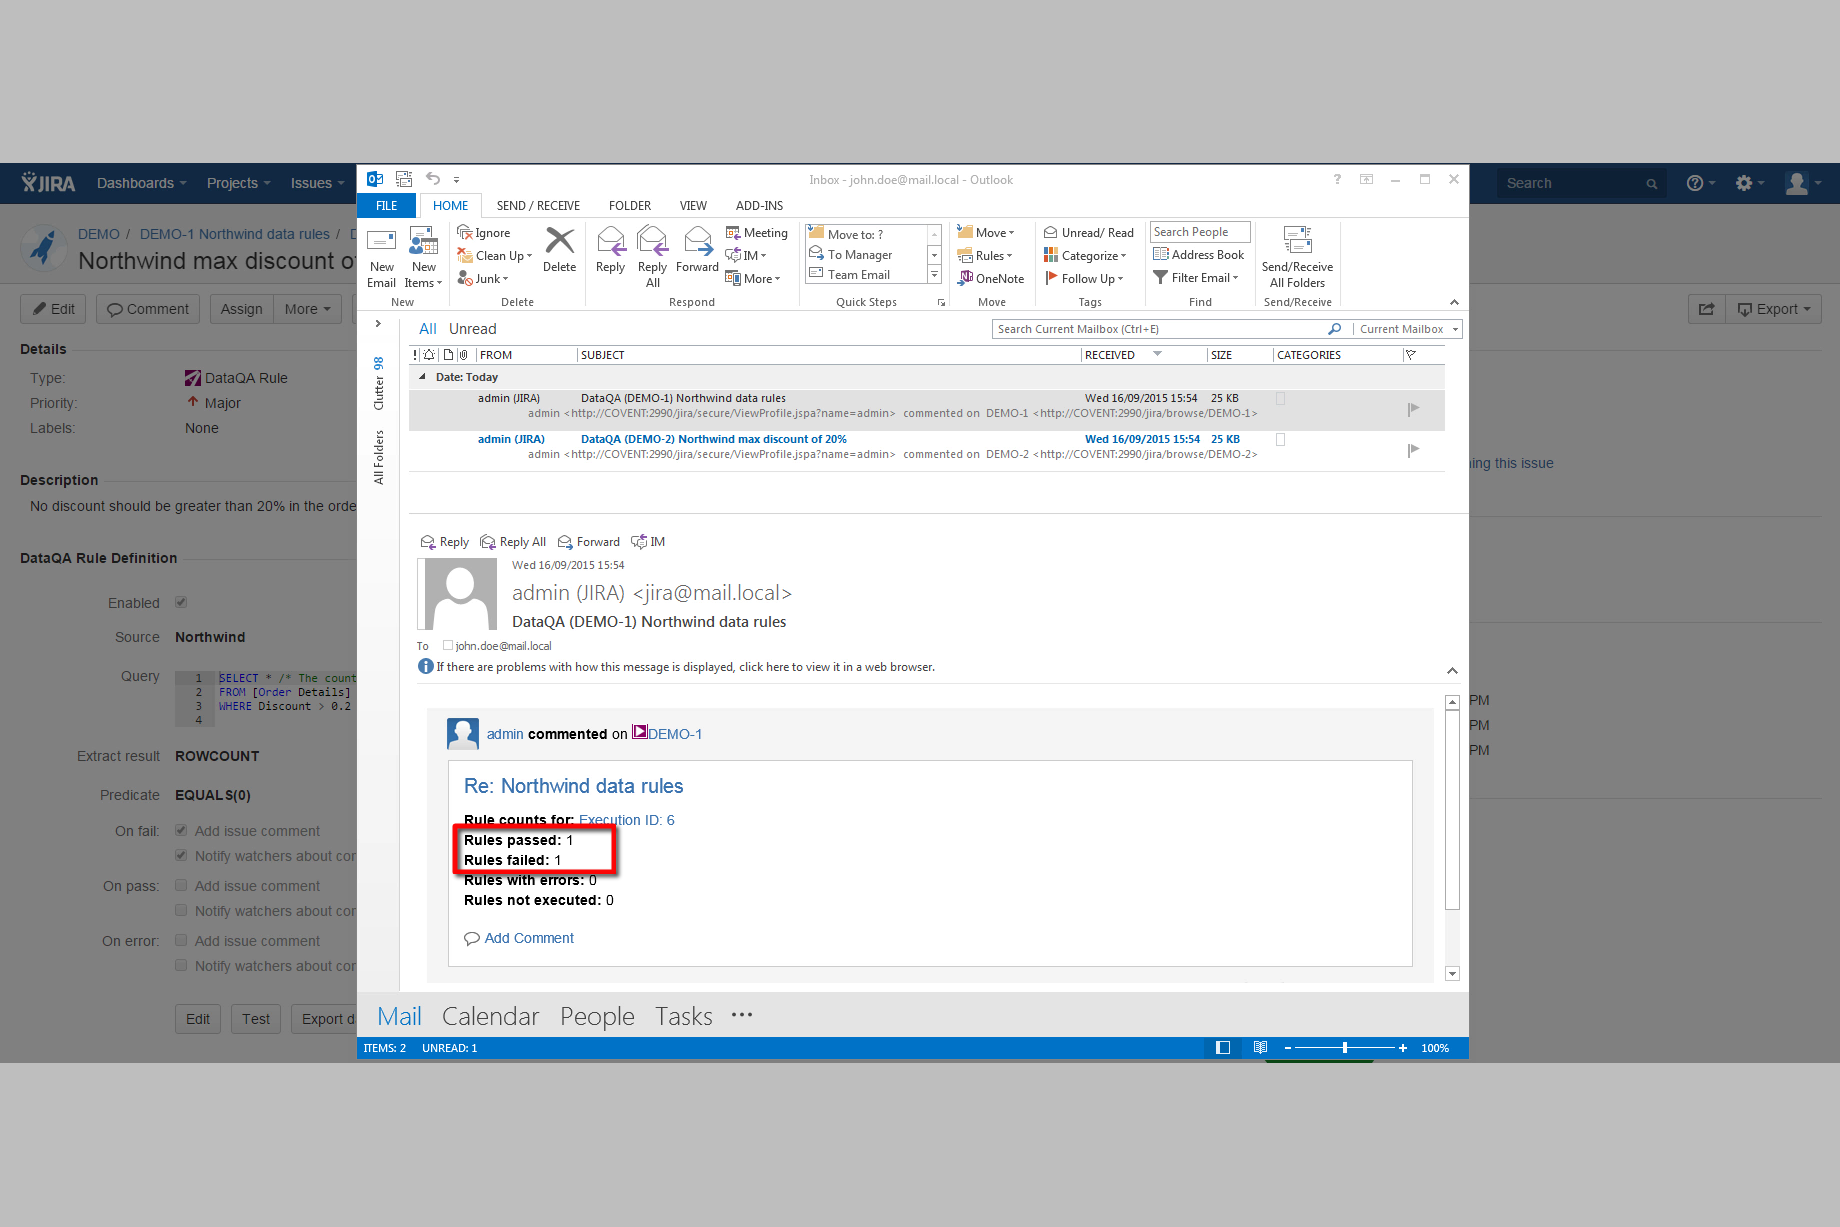This screenshot has height=1227, width=1840.
Task: Click the JIRA share issue icon
Action: (1706, 309)
